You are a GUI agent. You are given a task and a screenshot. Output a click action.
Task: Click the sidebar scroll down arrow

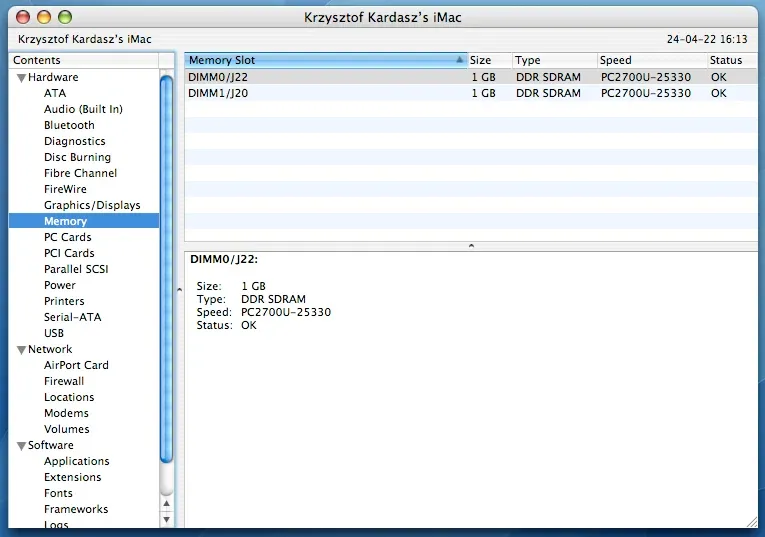click(x=166, y=519)
